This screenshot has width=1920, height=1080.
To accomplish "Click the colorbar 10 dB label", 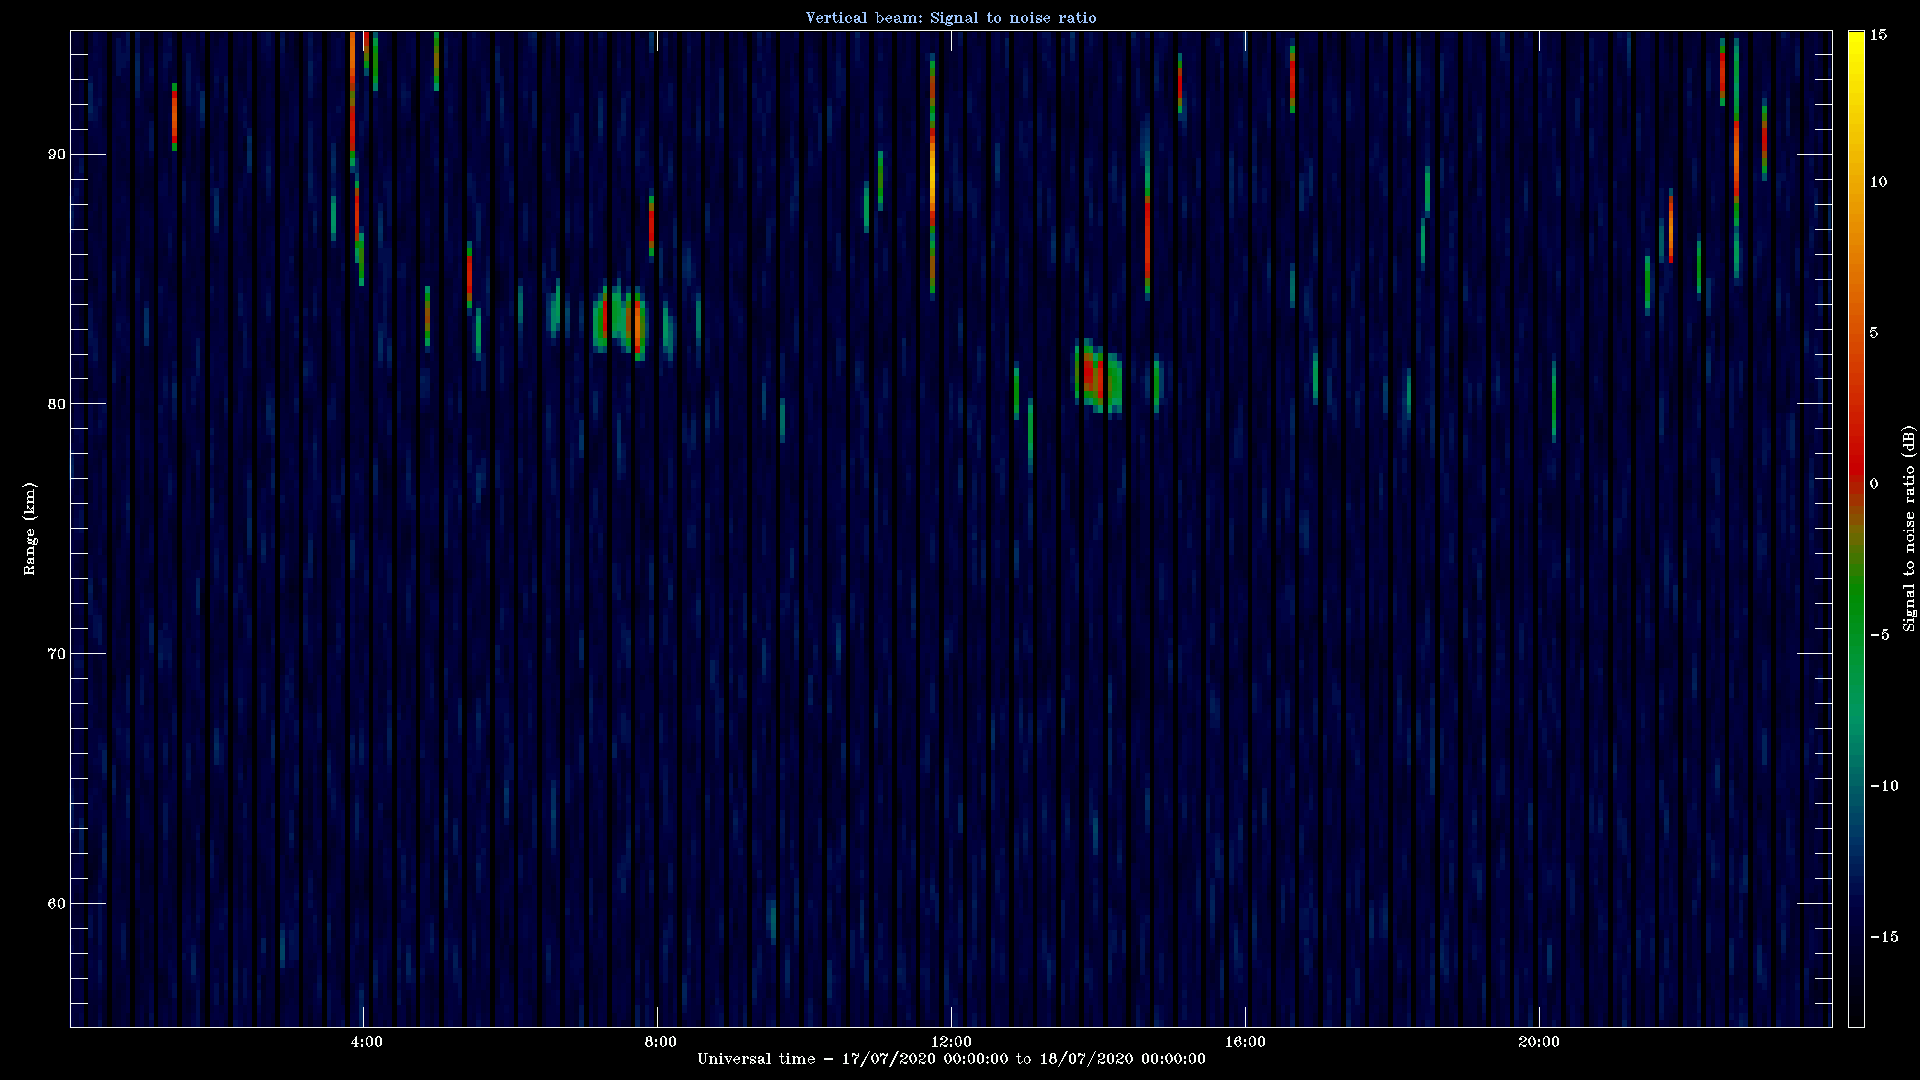I will 1878,182.
